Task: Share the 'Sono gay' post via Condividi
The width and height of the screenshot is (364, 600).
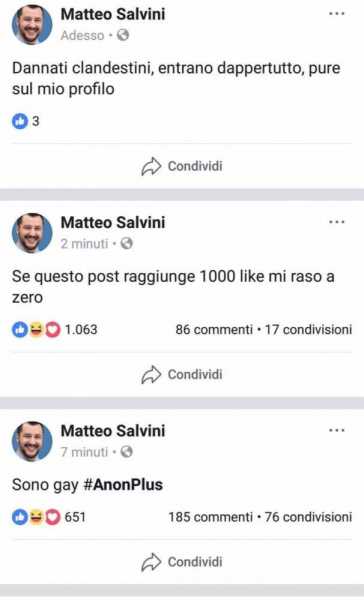Action: [182, 562]
